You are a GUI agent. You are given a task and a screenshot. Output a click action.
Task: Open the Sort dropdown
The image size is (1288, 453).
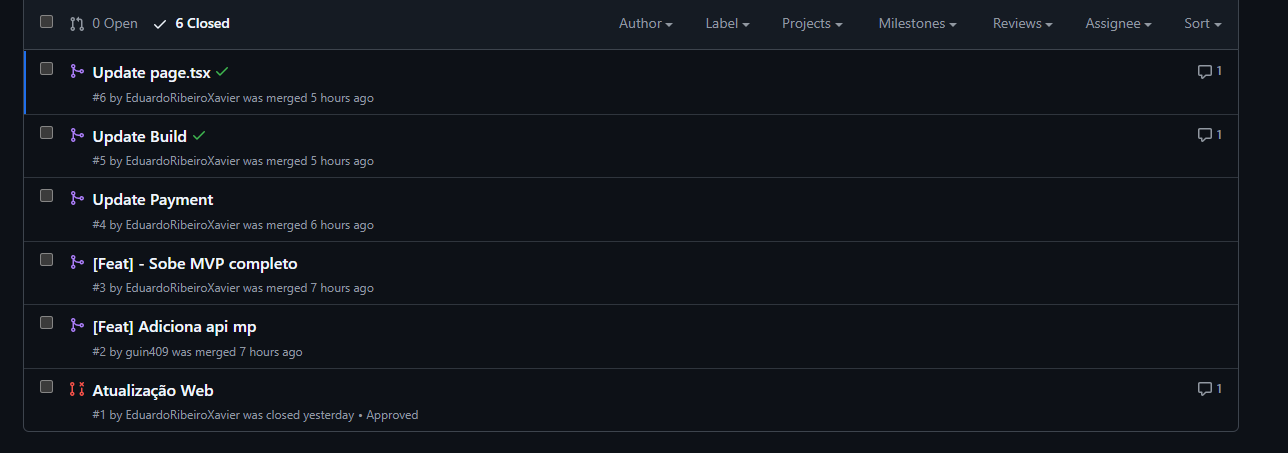coord(1202,23)
